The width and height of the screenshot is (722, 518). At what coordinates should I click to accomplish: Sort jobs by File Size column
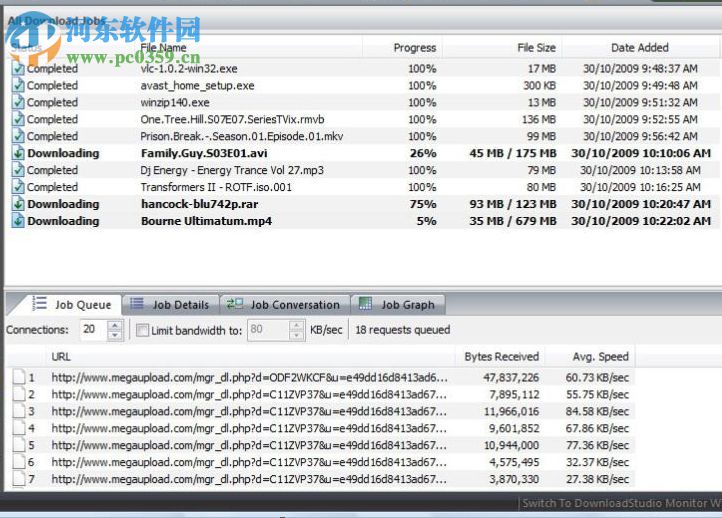pos(536,47)
